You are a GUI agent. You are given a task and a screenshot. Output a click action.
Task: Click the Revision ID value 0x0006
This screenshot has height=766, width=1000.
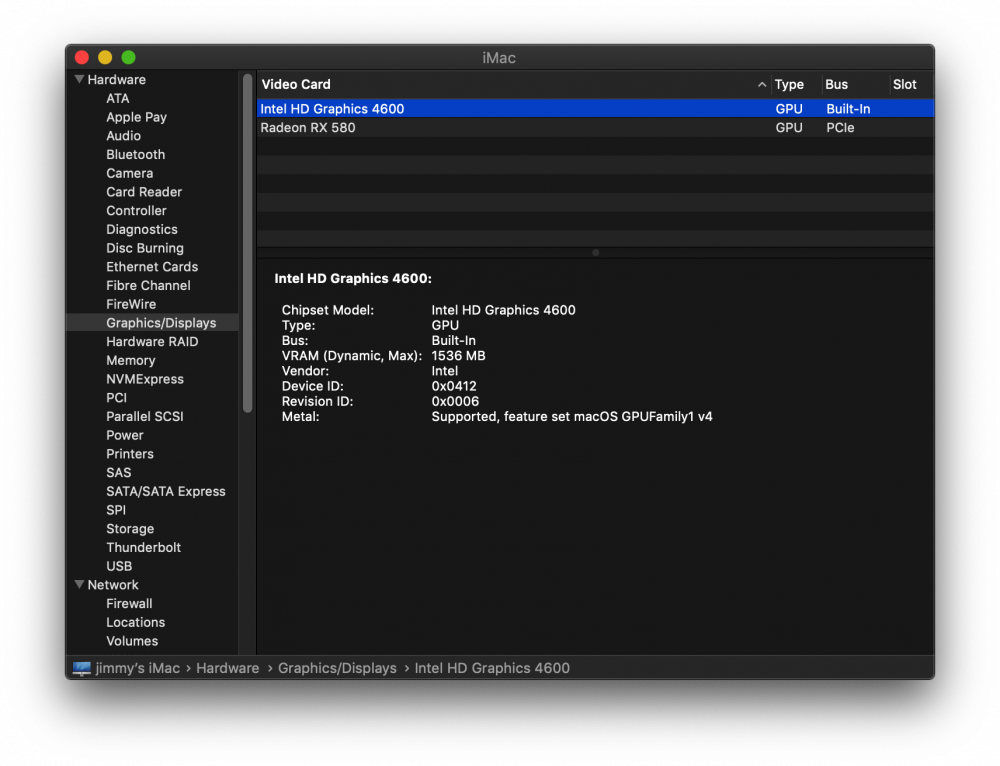pos(455,401)
